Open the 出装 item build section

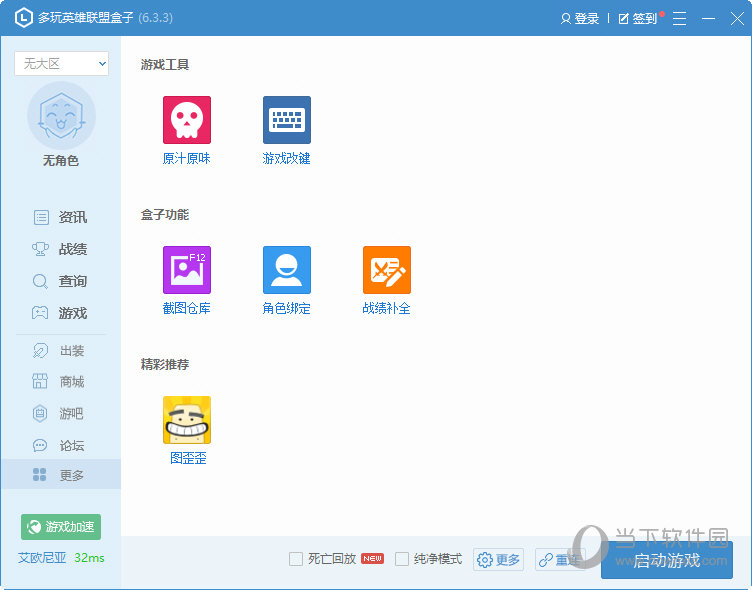click(x=60, y=351)
